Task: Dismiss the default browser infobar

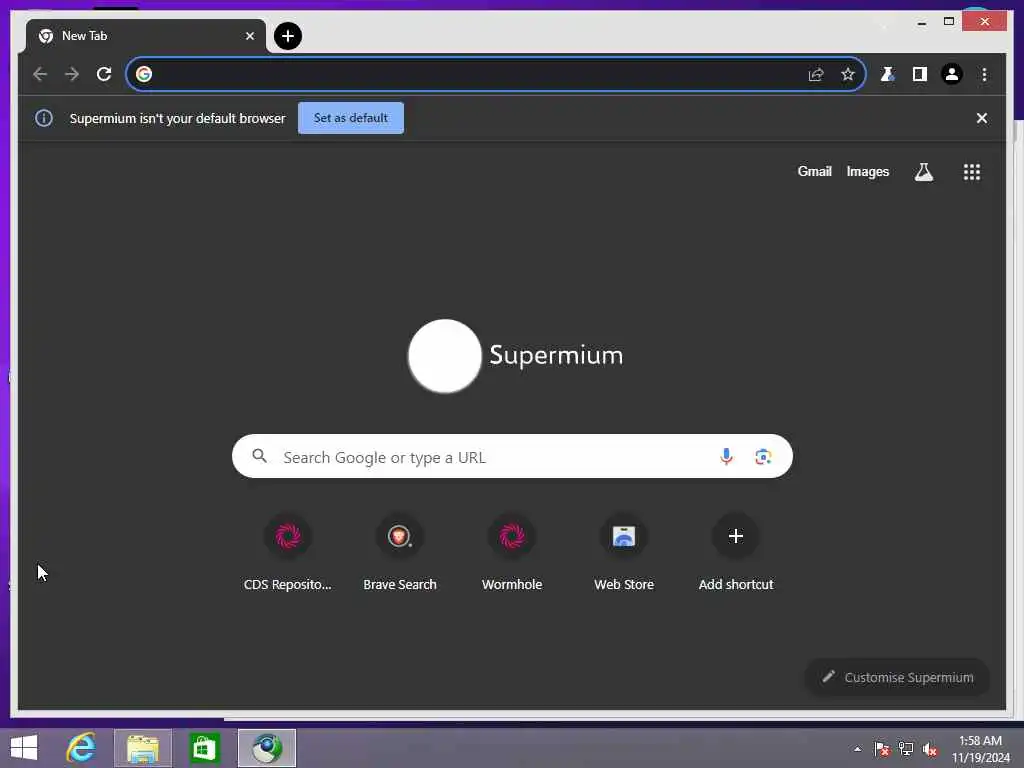Action: click(x=982, y=118)
